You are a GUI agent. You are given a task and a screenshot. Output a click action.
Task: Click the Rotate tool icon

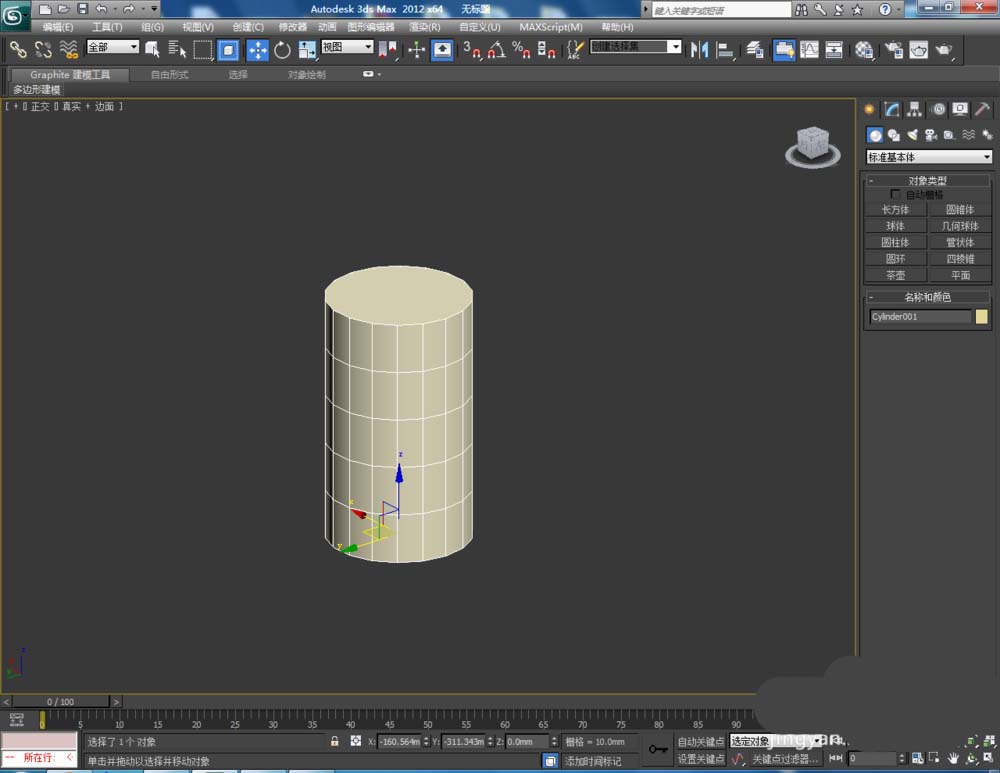click(x=282, y=50)
